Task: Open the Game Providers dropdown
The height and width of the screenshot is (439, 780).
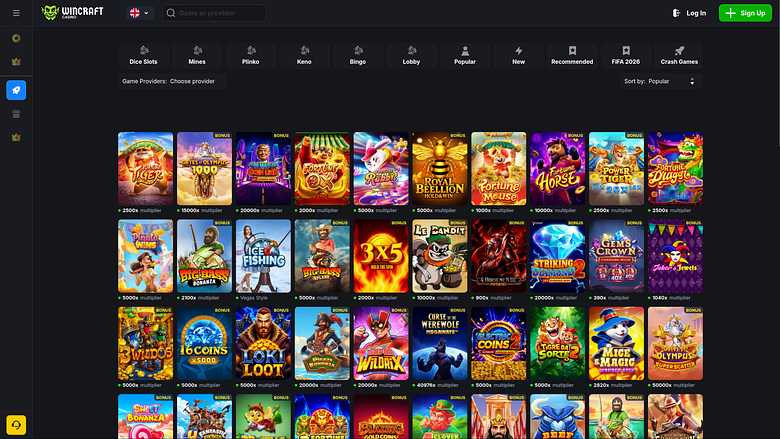Action: 173,81
